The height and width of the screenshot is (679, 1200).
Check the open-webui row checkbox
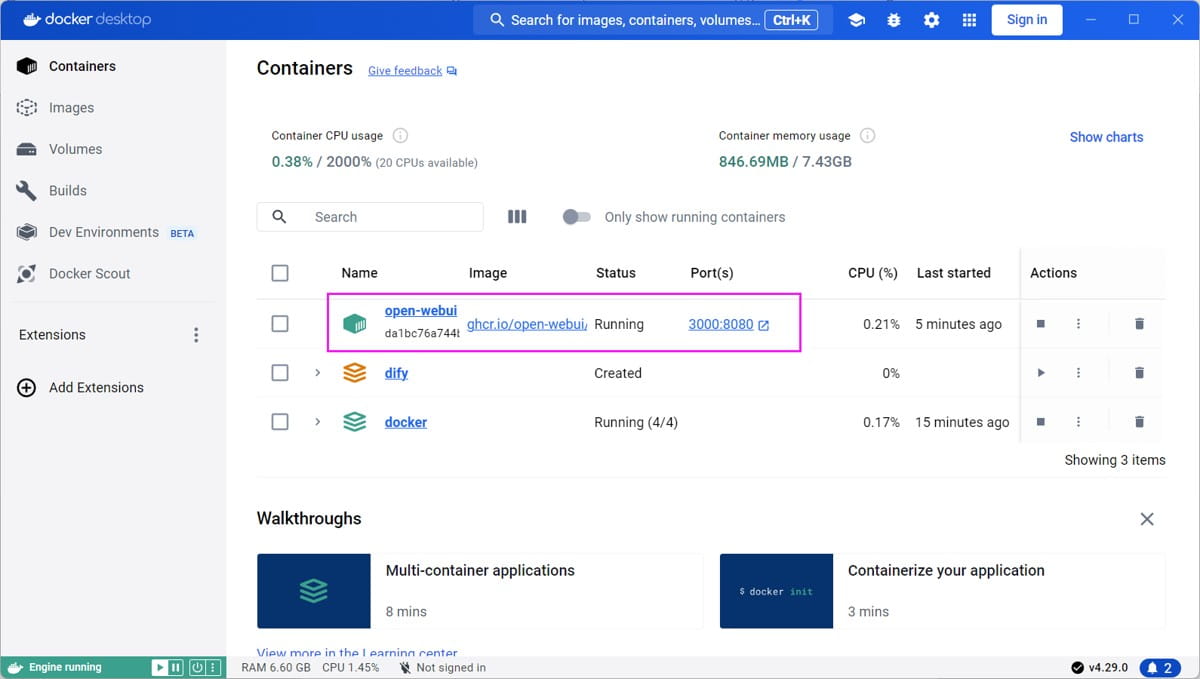point(280,324)
